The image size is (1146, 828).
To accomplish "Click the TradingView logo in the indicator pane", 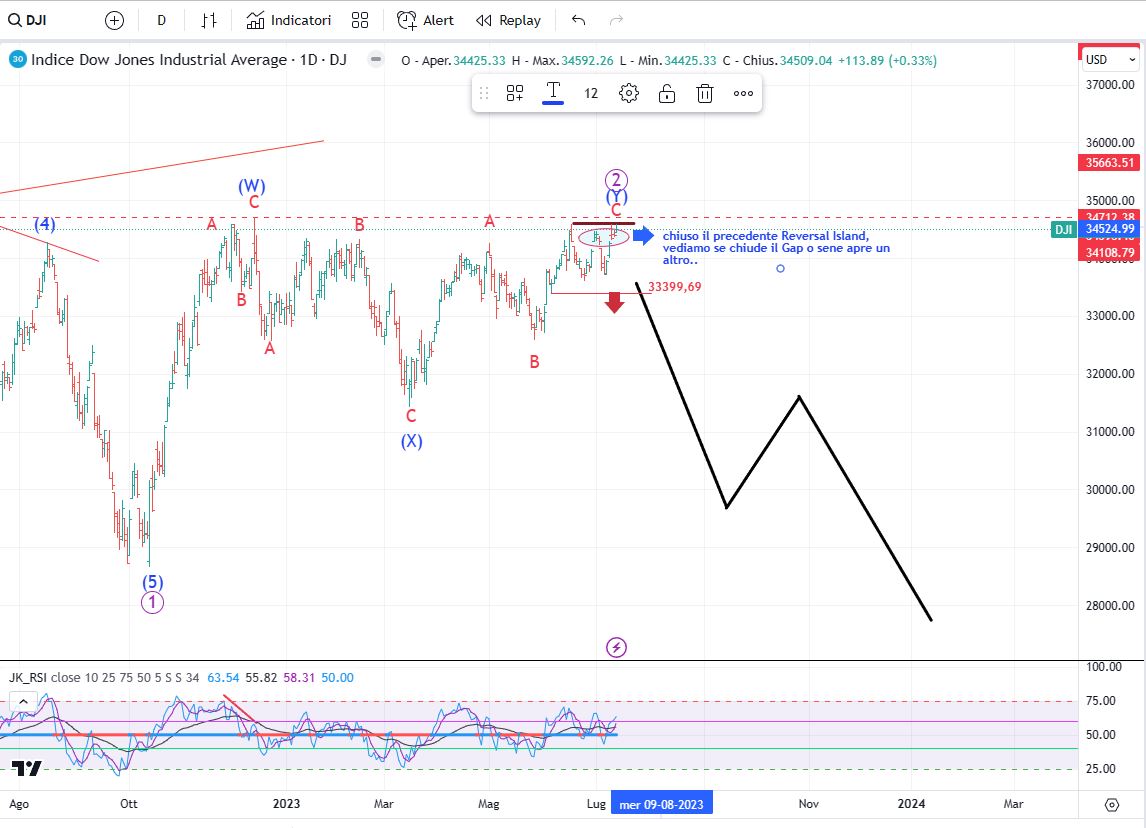I will [26, 768].
